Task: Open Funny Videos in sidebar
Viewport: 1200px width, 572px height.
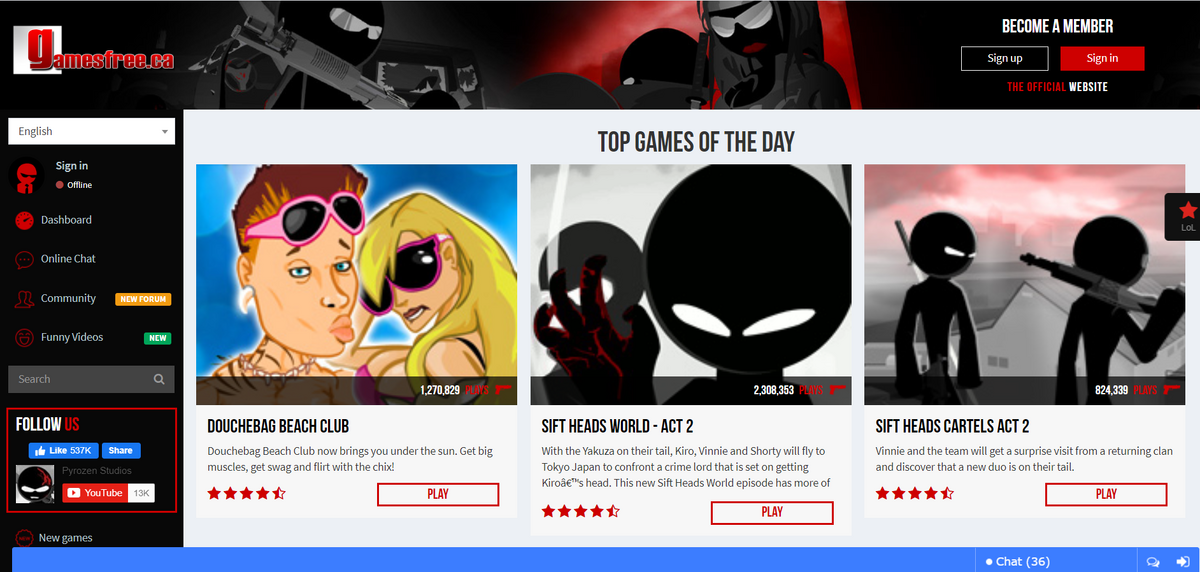Action: click(x=72, y=337)
